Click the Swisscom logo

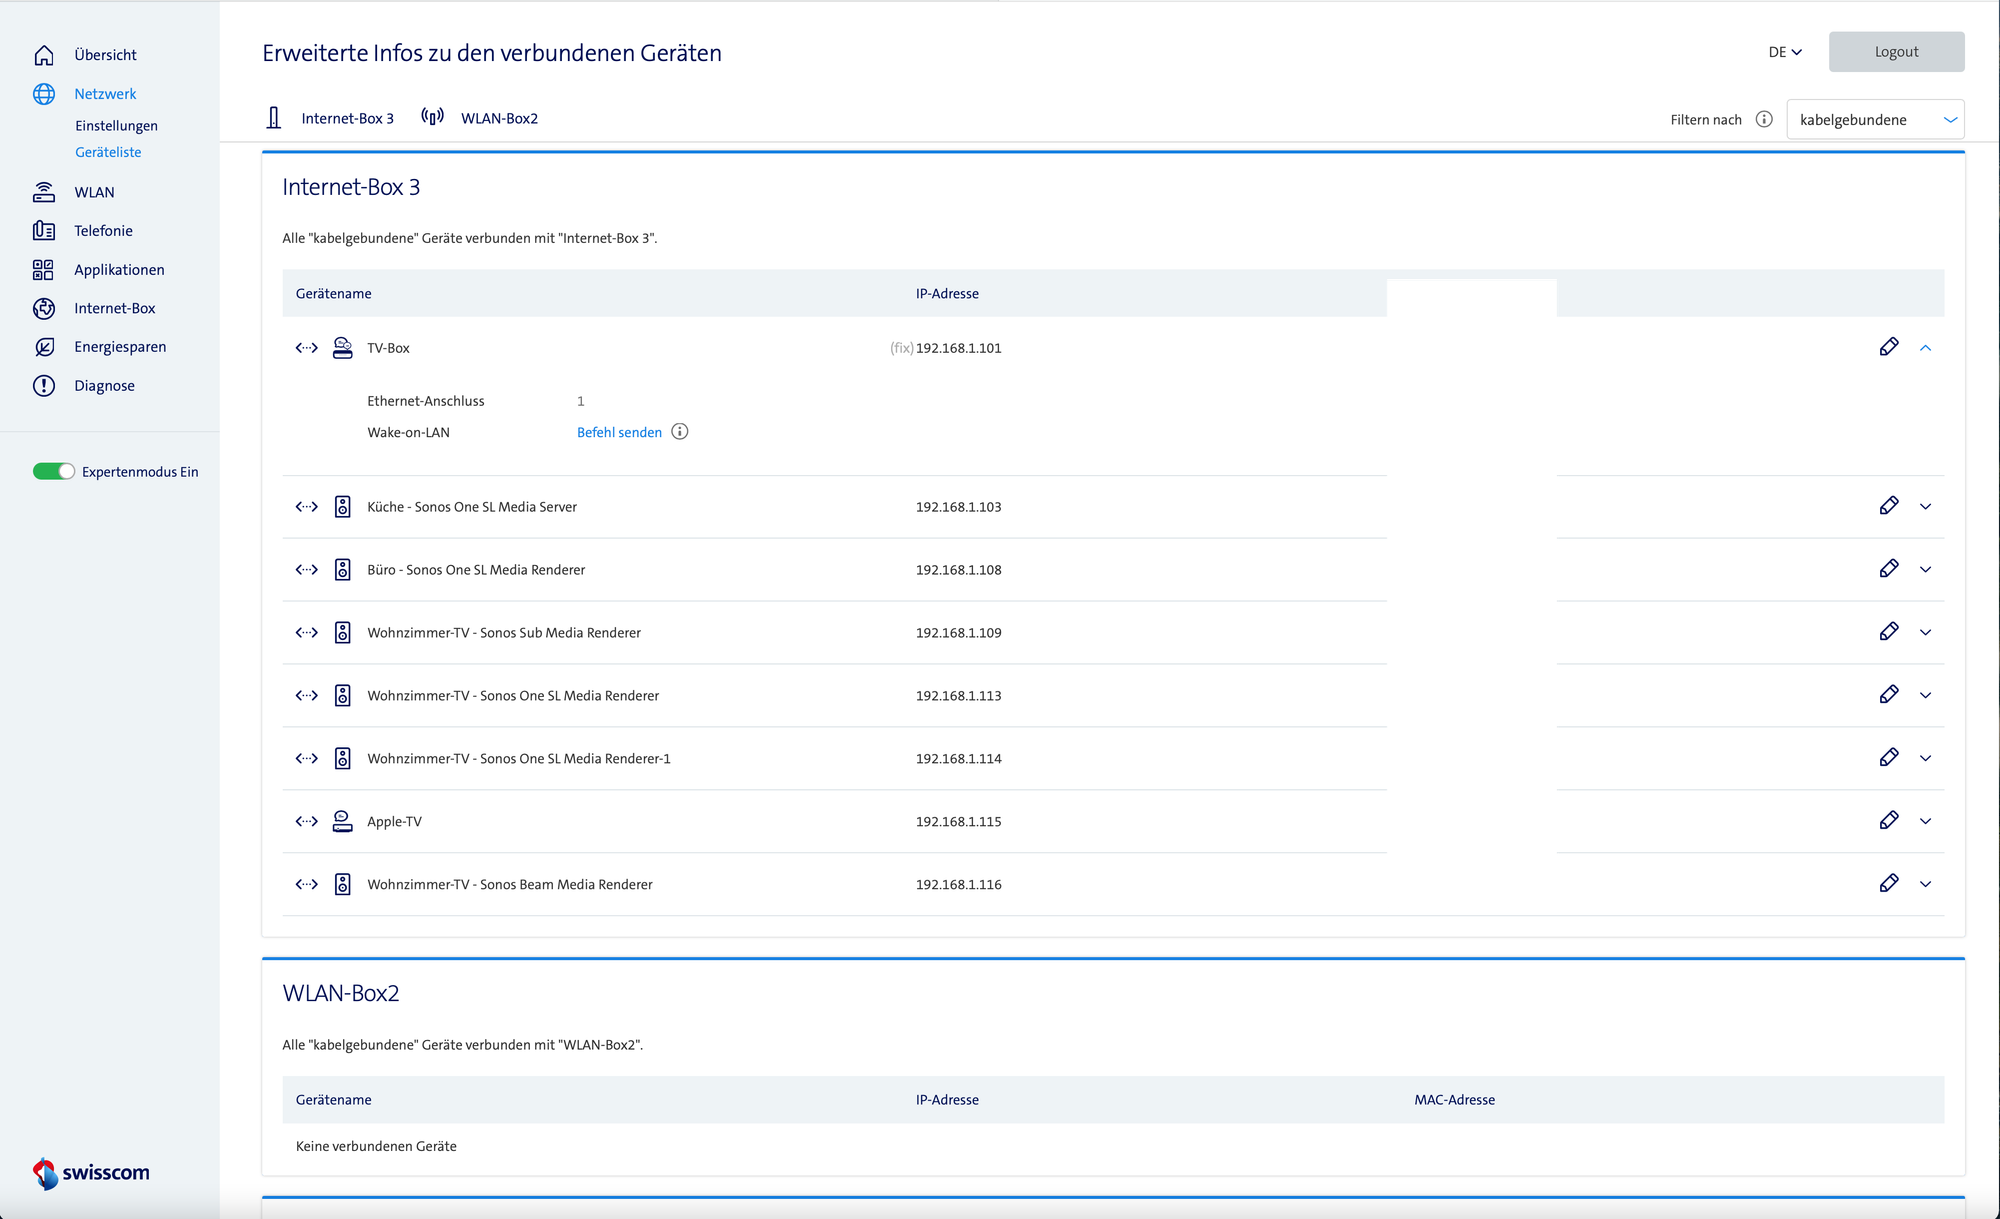[91, 1173]
